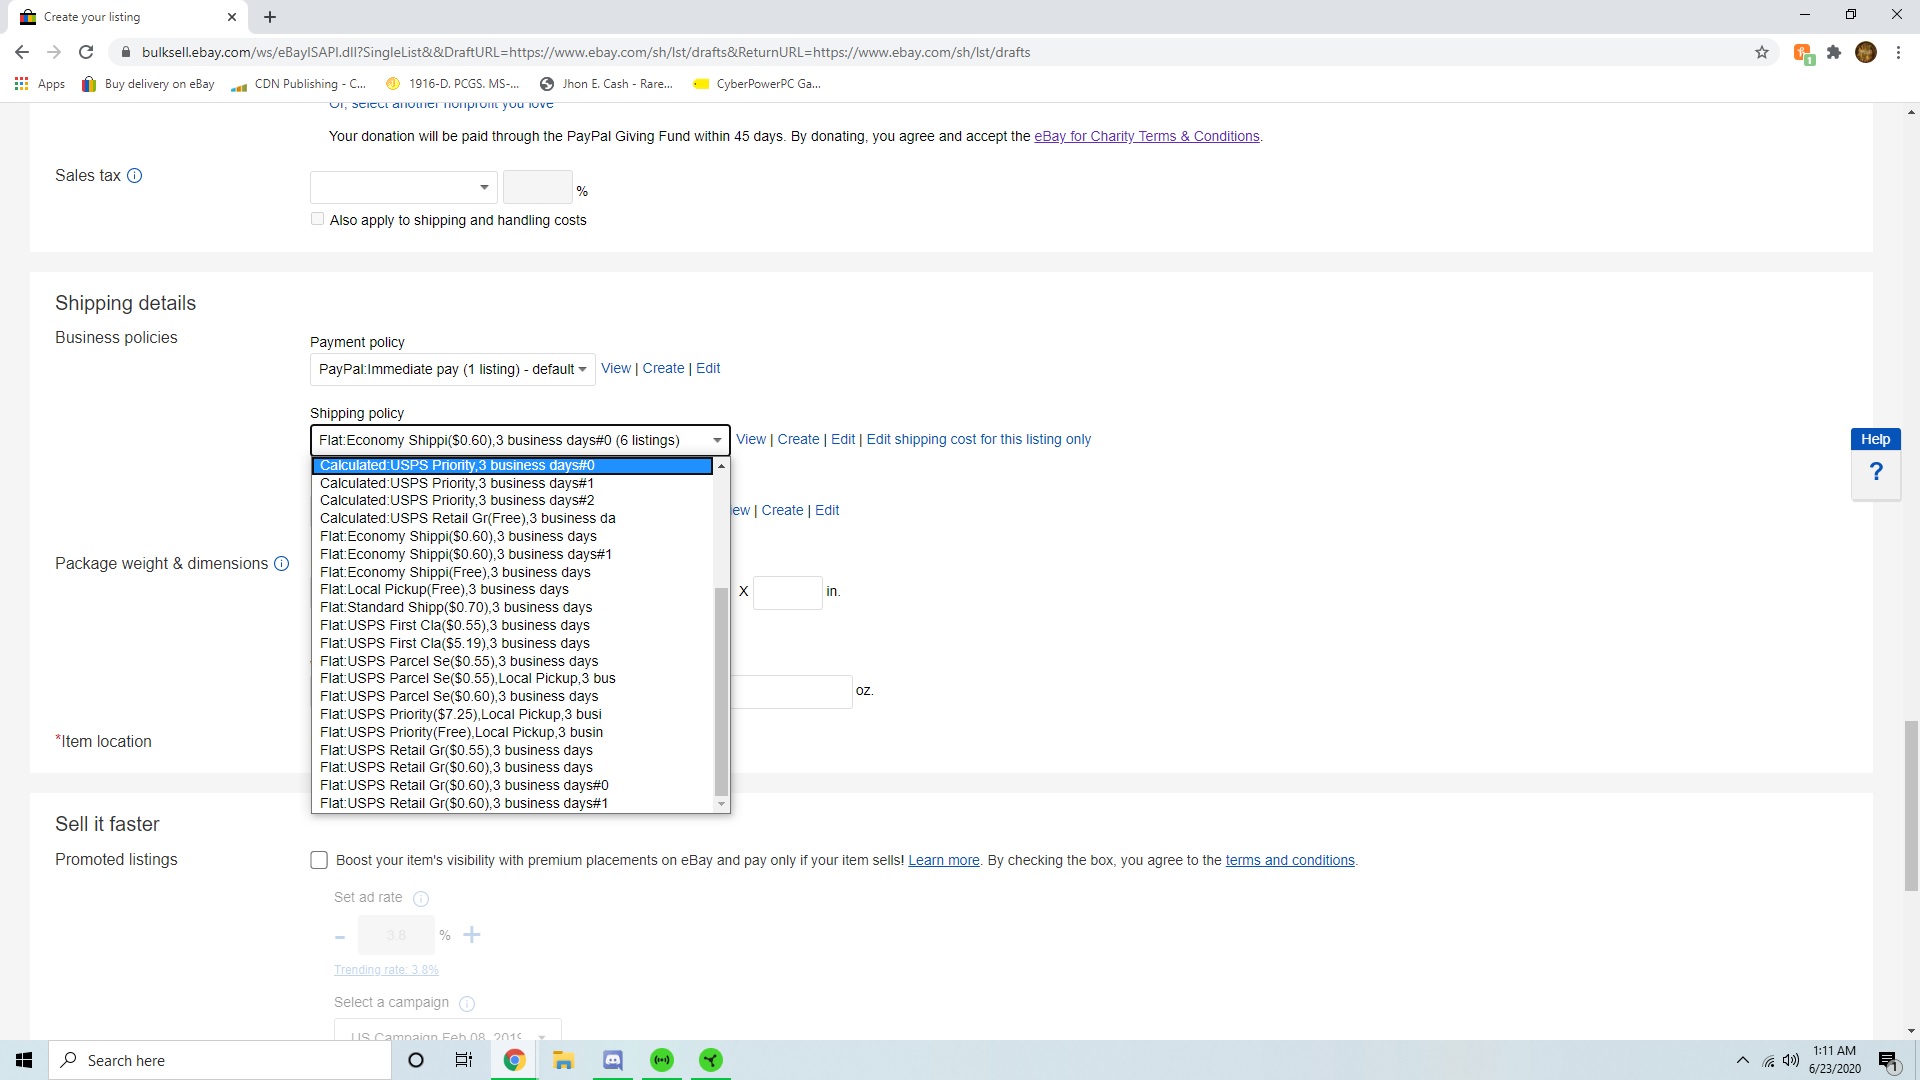Increase ad rate with plus icon
Image resolution: width=1920 pixels, height=1080 pixels.
pos(472,935)
